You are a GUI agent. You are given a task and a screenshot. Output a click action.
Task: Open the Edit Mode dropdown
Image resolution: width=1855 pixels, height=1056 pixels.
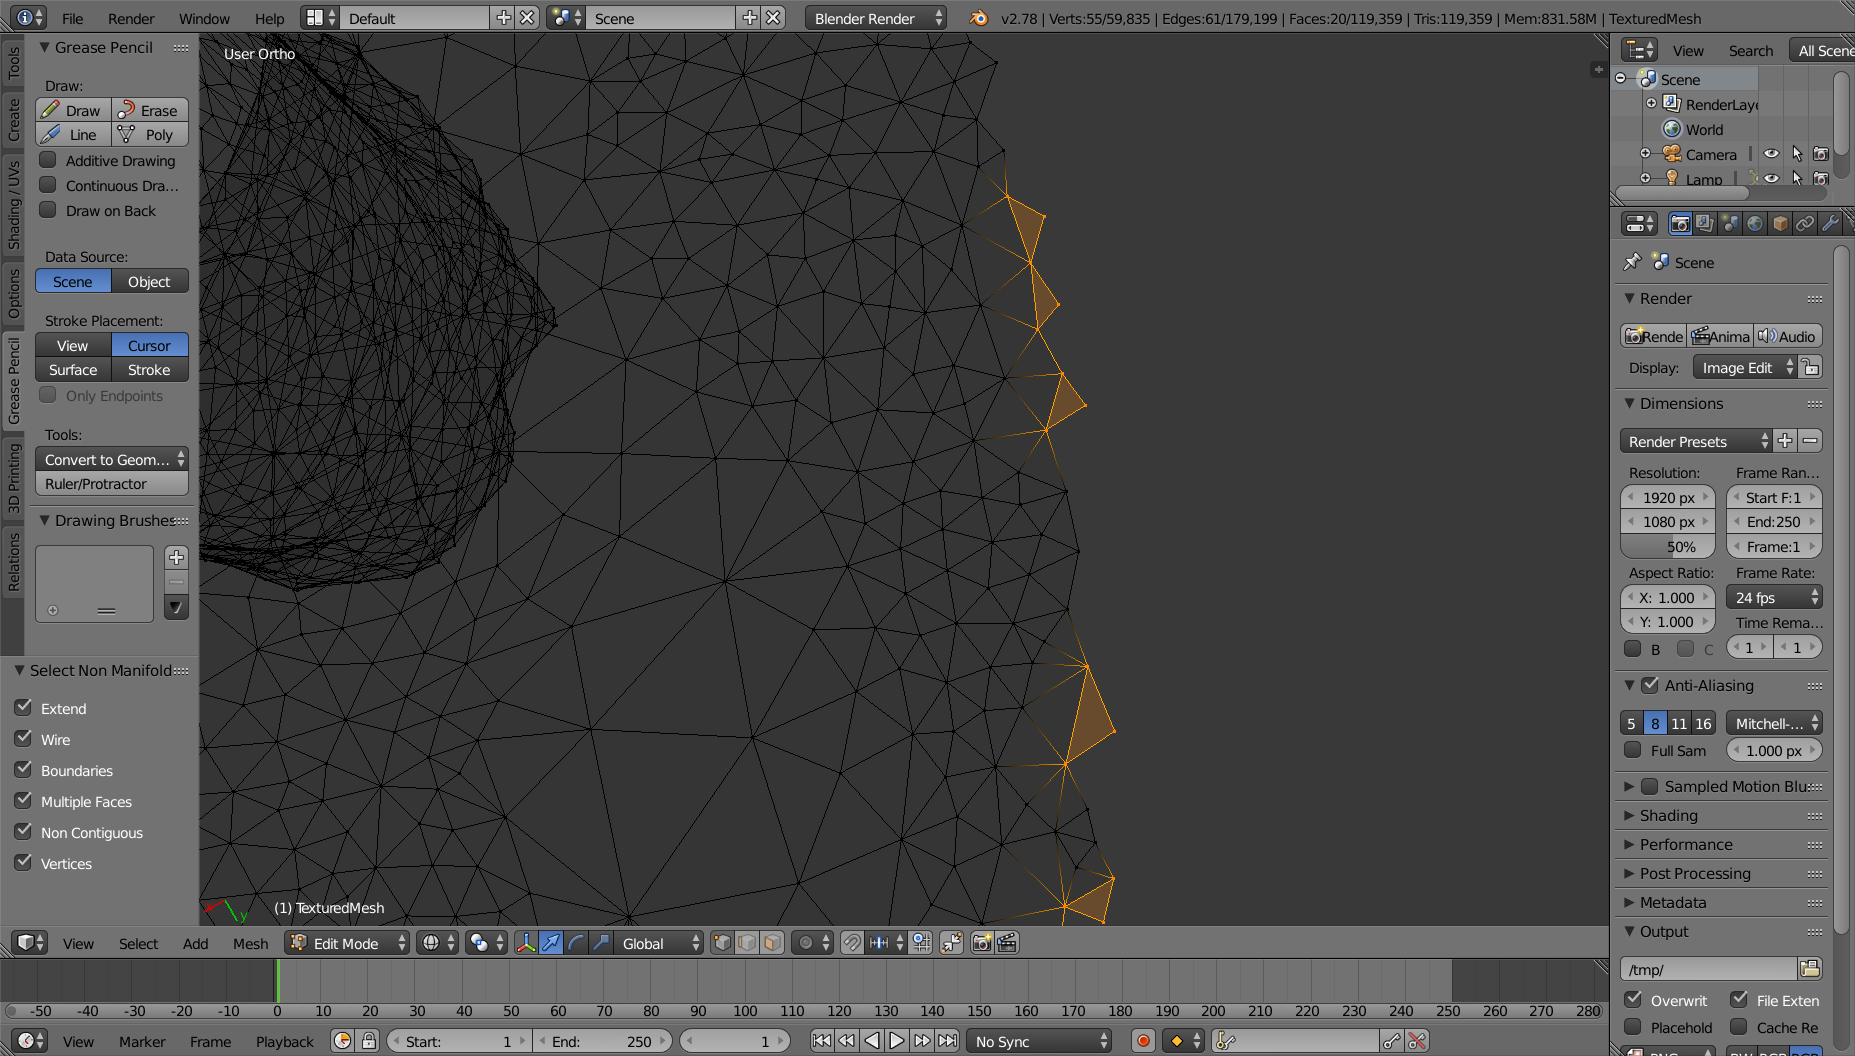click(x=347, y=943)
